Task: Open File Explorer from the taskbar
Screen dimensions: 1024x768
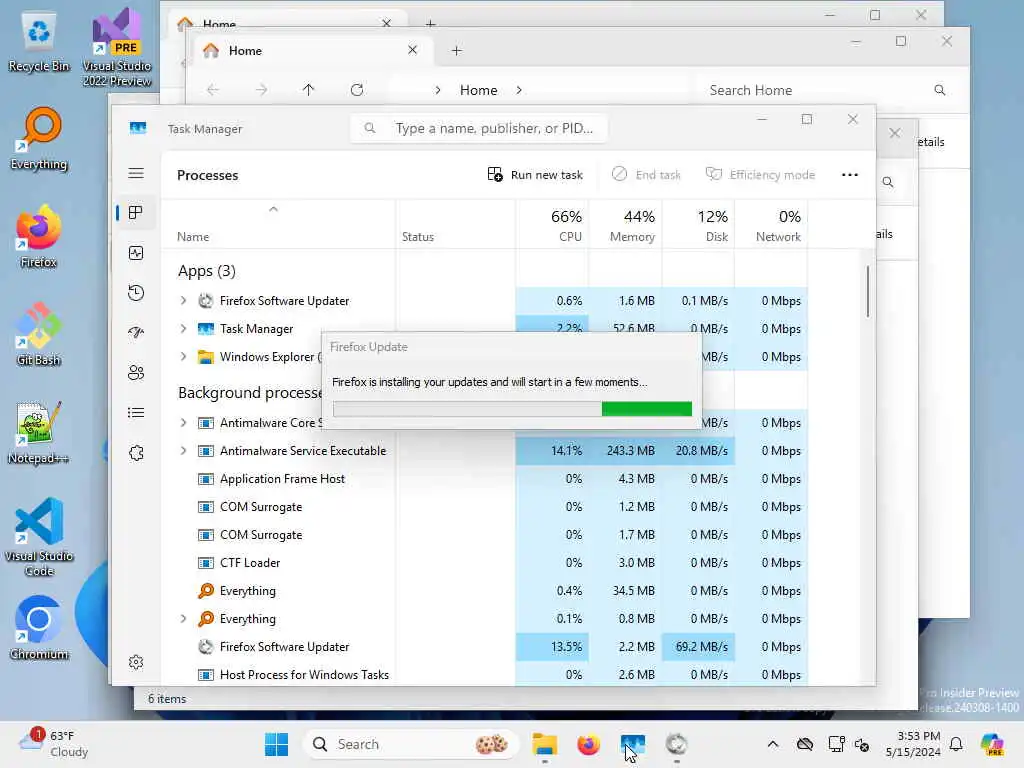Action: tap(545, 744)
